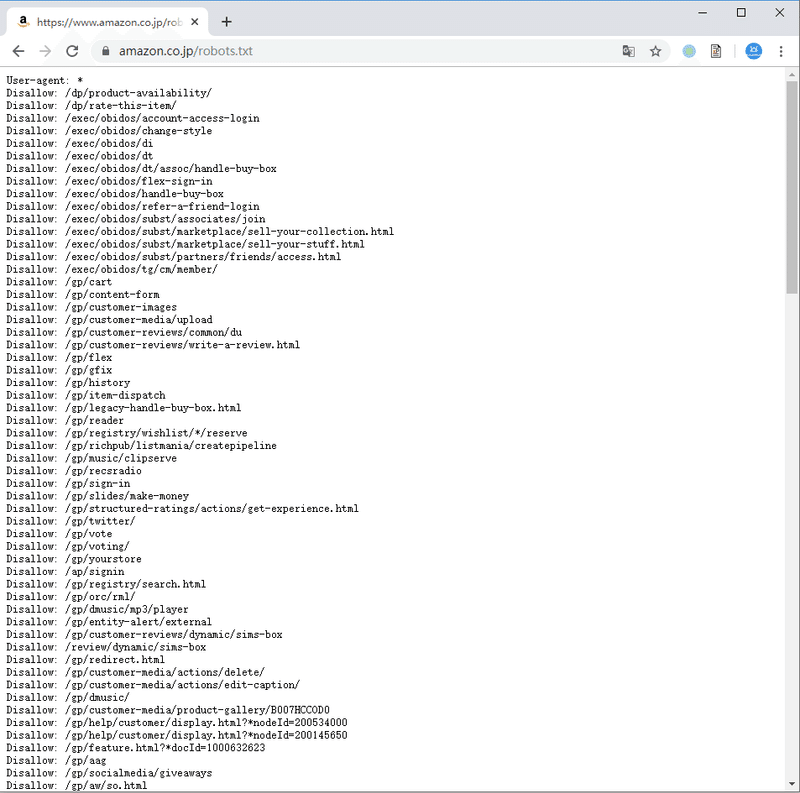Minimize the browser window

[703, 13]
